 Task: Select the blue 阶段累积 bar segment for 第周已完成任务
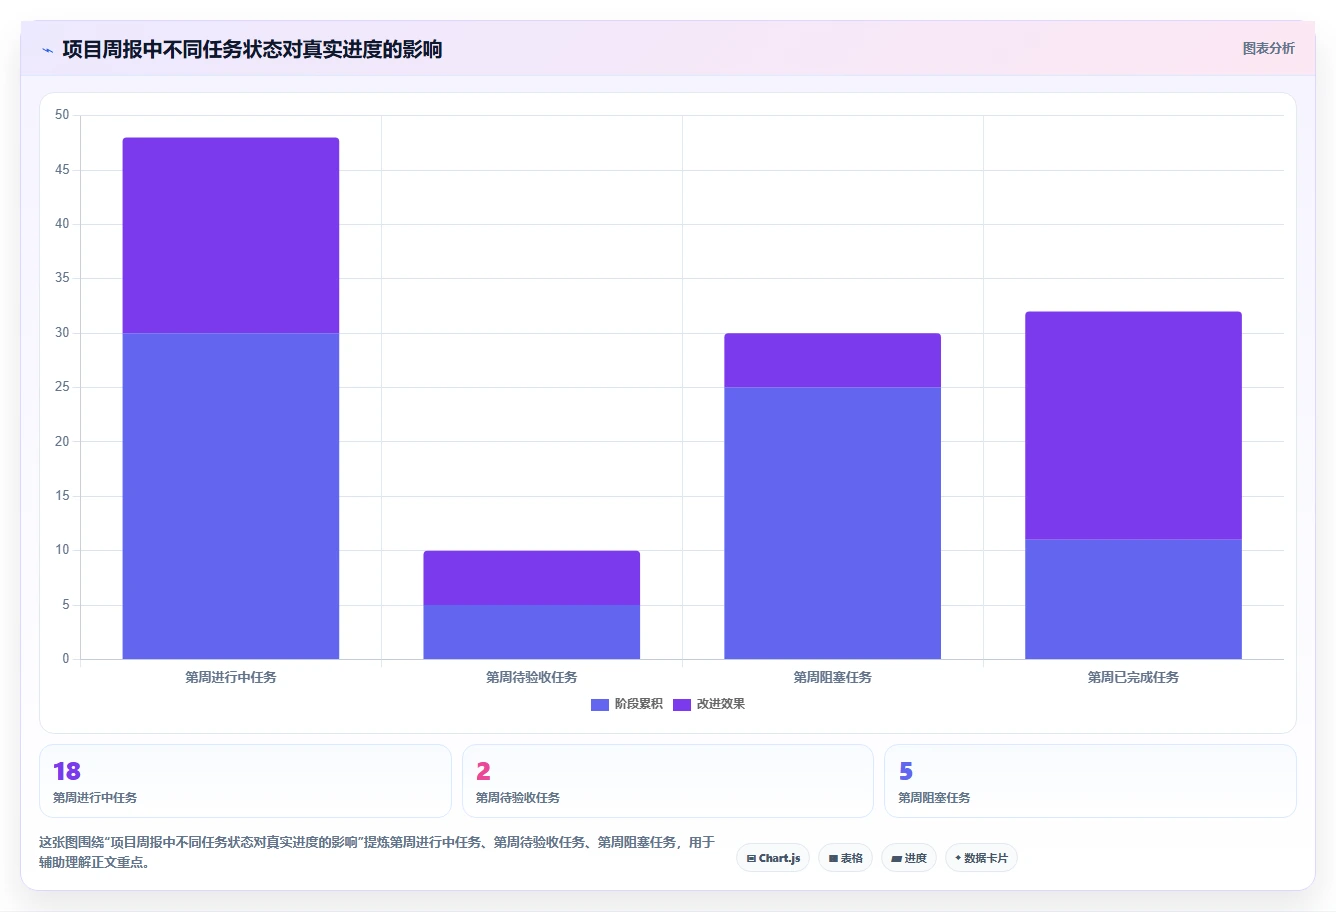pos(1134,599)
